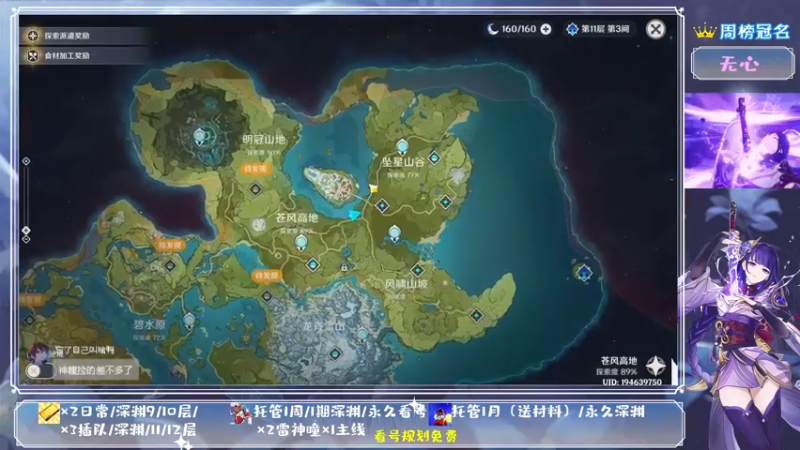Click the yellow custom pin near Mondstadt bridge
This screenshot has height=450, width=800.
(x=373, y=189)
